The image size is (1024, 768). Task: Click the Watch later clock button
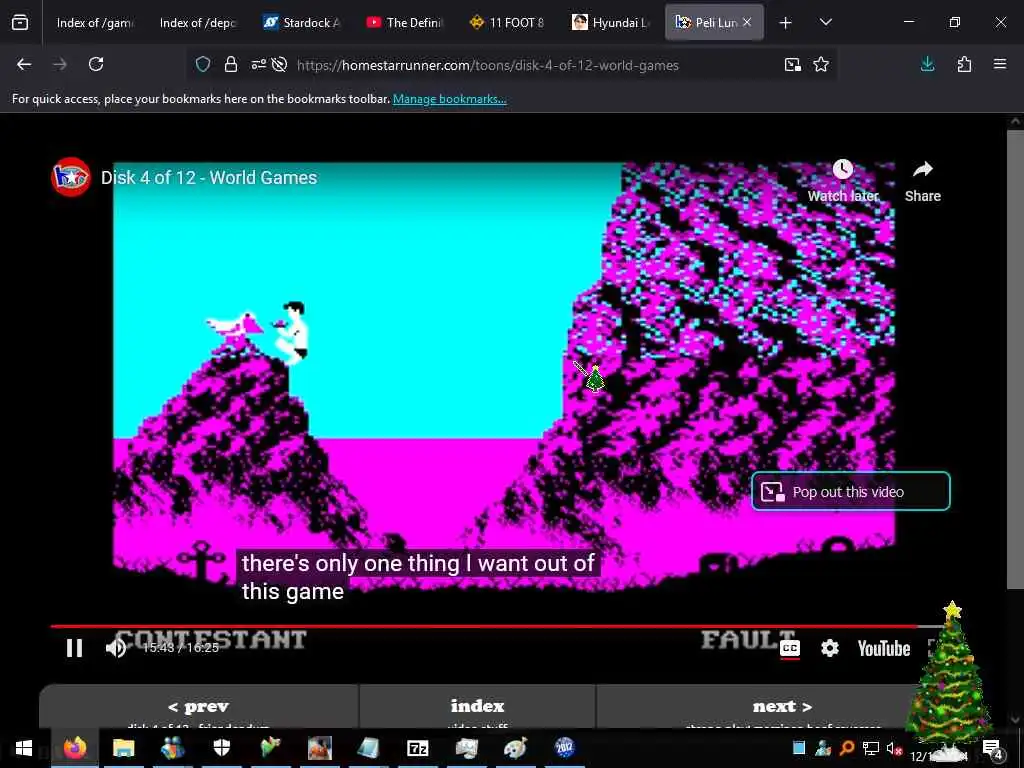click(842, 181)
